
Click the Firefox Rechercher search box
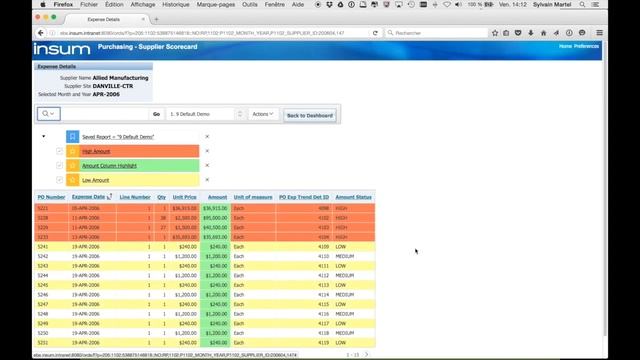click(436, 33)
